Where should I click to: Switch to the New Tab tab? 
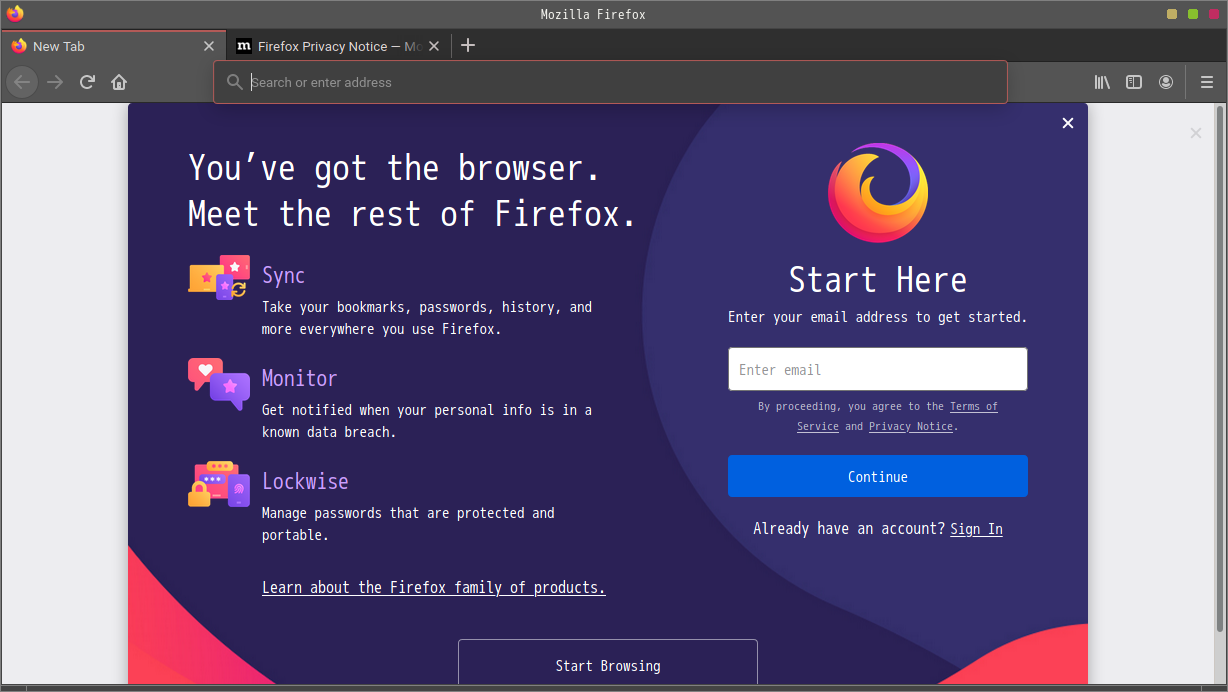[x=113, y=46]
